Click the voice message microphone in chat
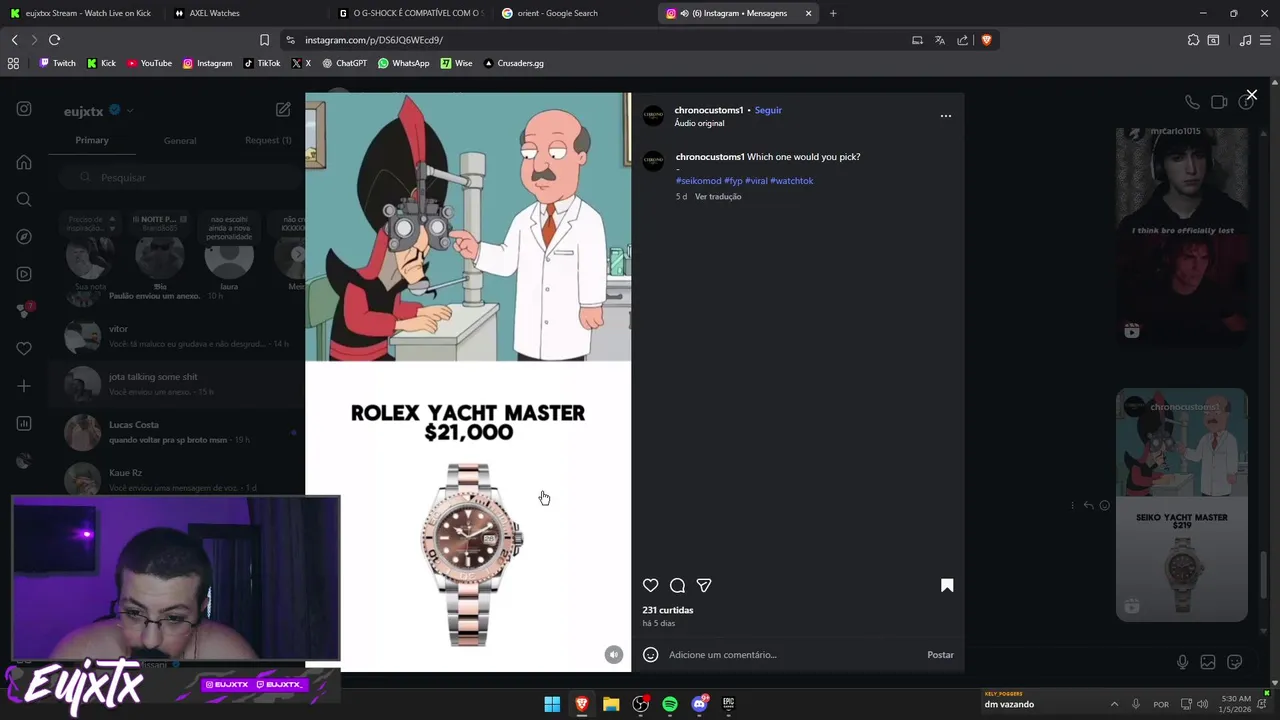 1182,662
